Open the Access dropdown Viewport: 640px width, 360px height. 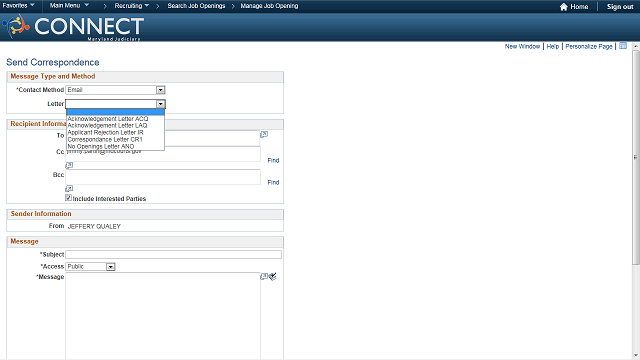tap(90, 267)
